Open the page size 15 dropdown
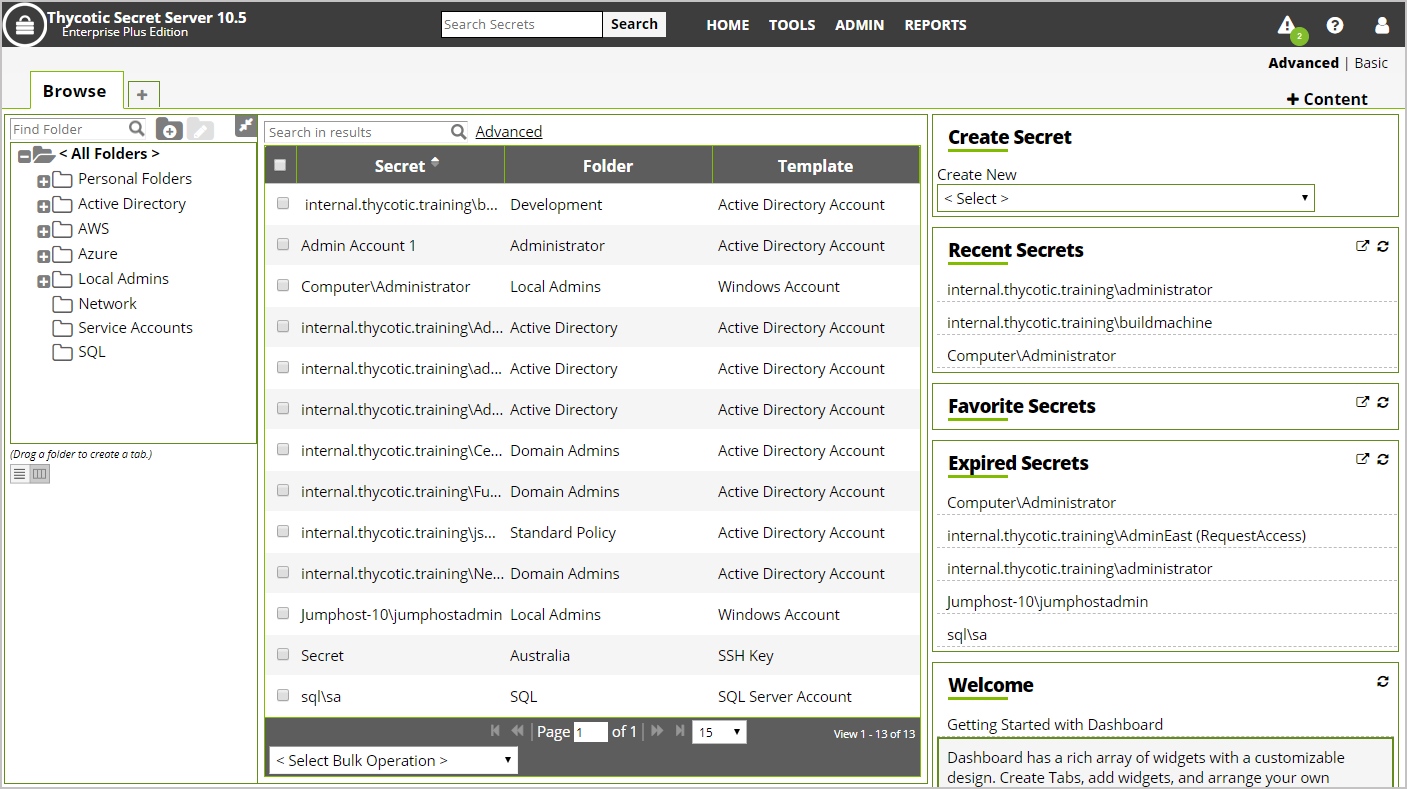1407x789 pixels. [x=720, y=732]
